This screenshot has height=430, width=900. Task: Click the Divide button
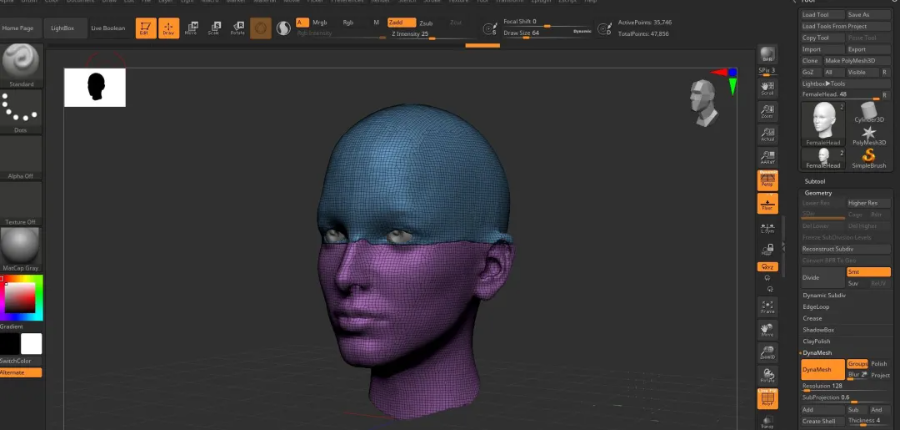click(823, 278)
